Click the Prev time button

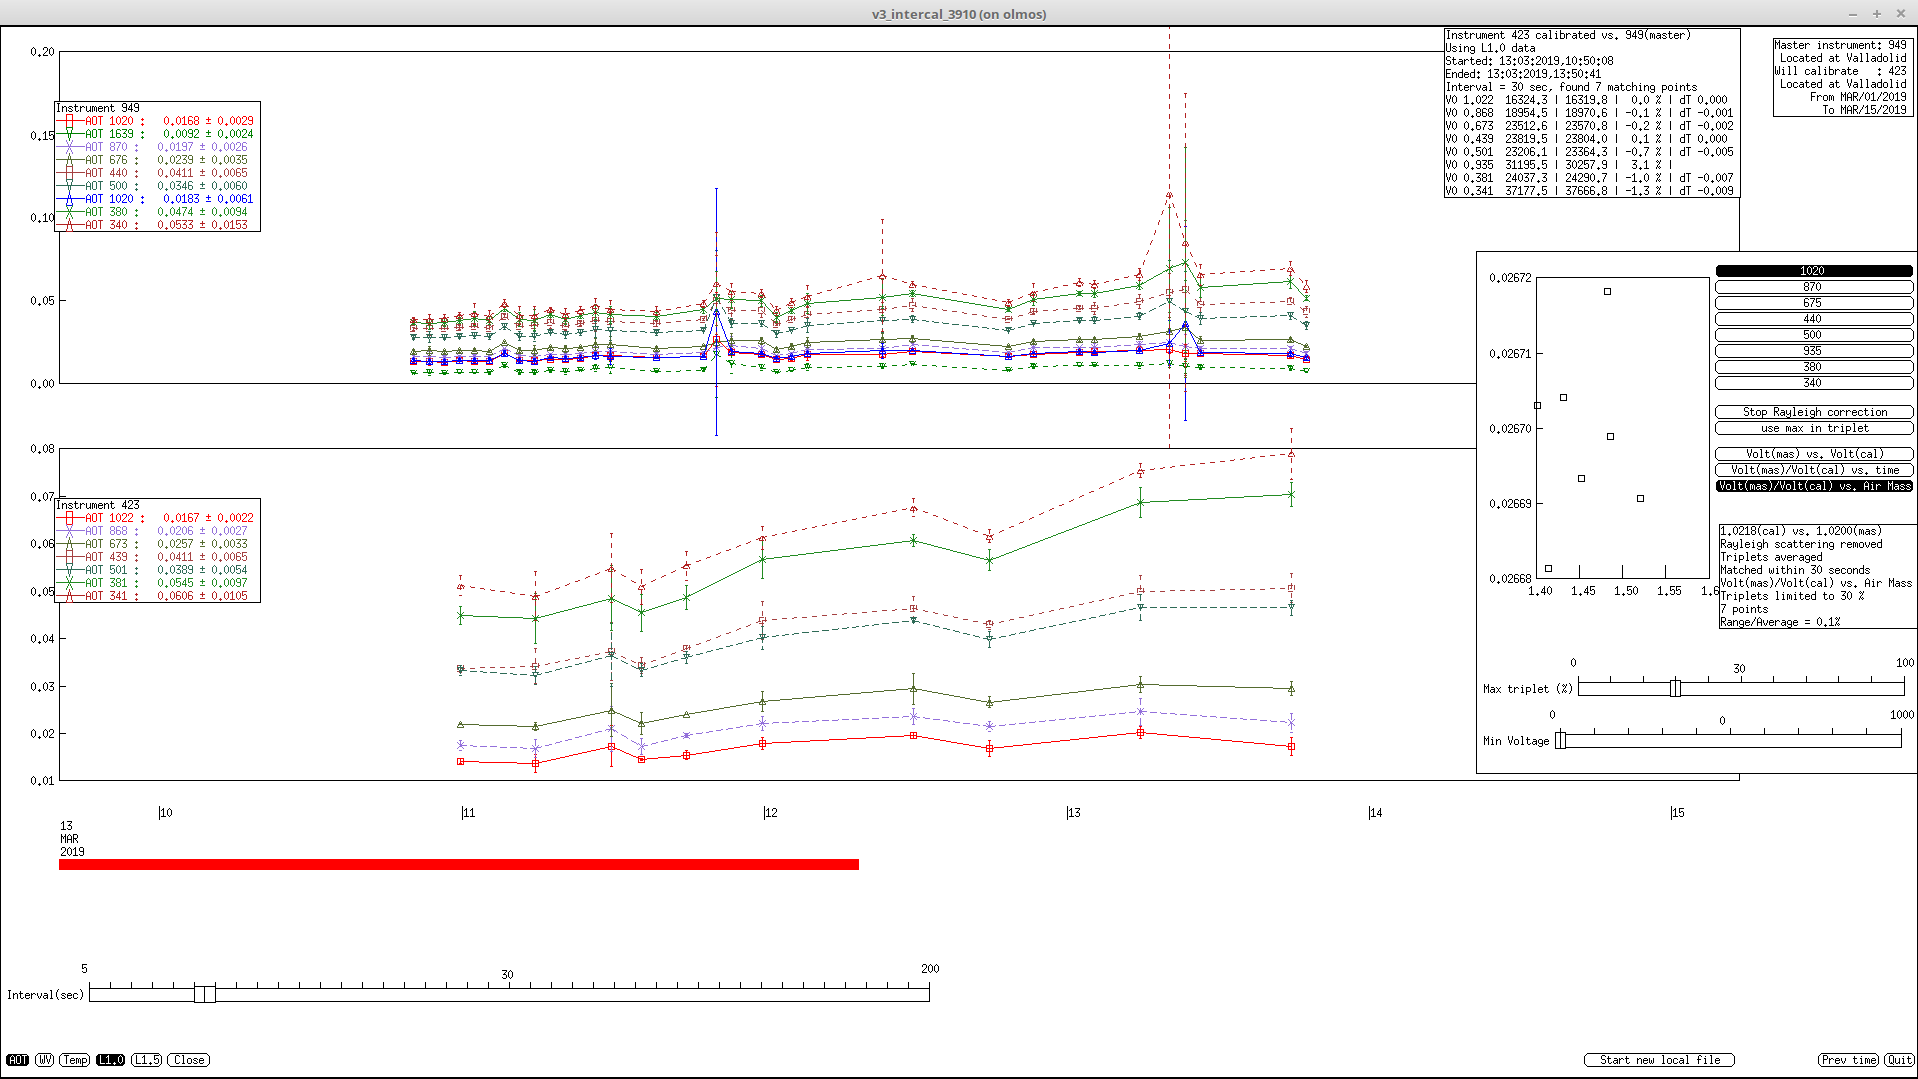click(1848, 1060)
